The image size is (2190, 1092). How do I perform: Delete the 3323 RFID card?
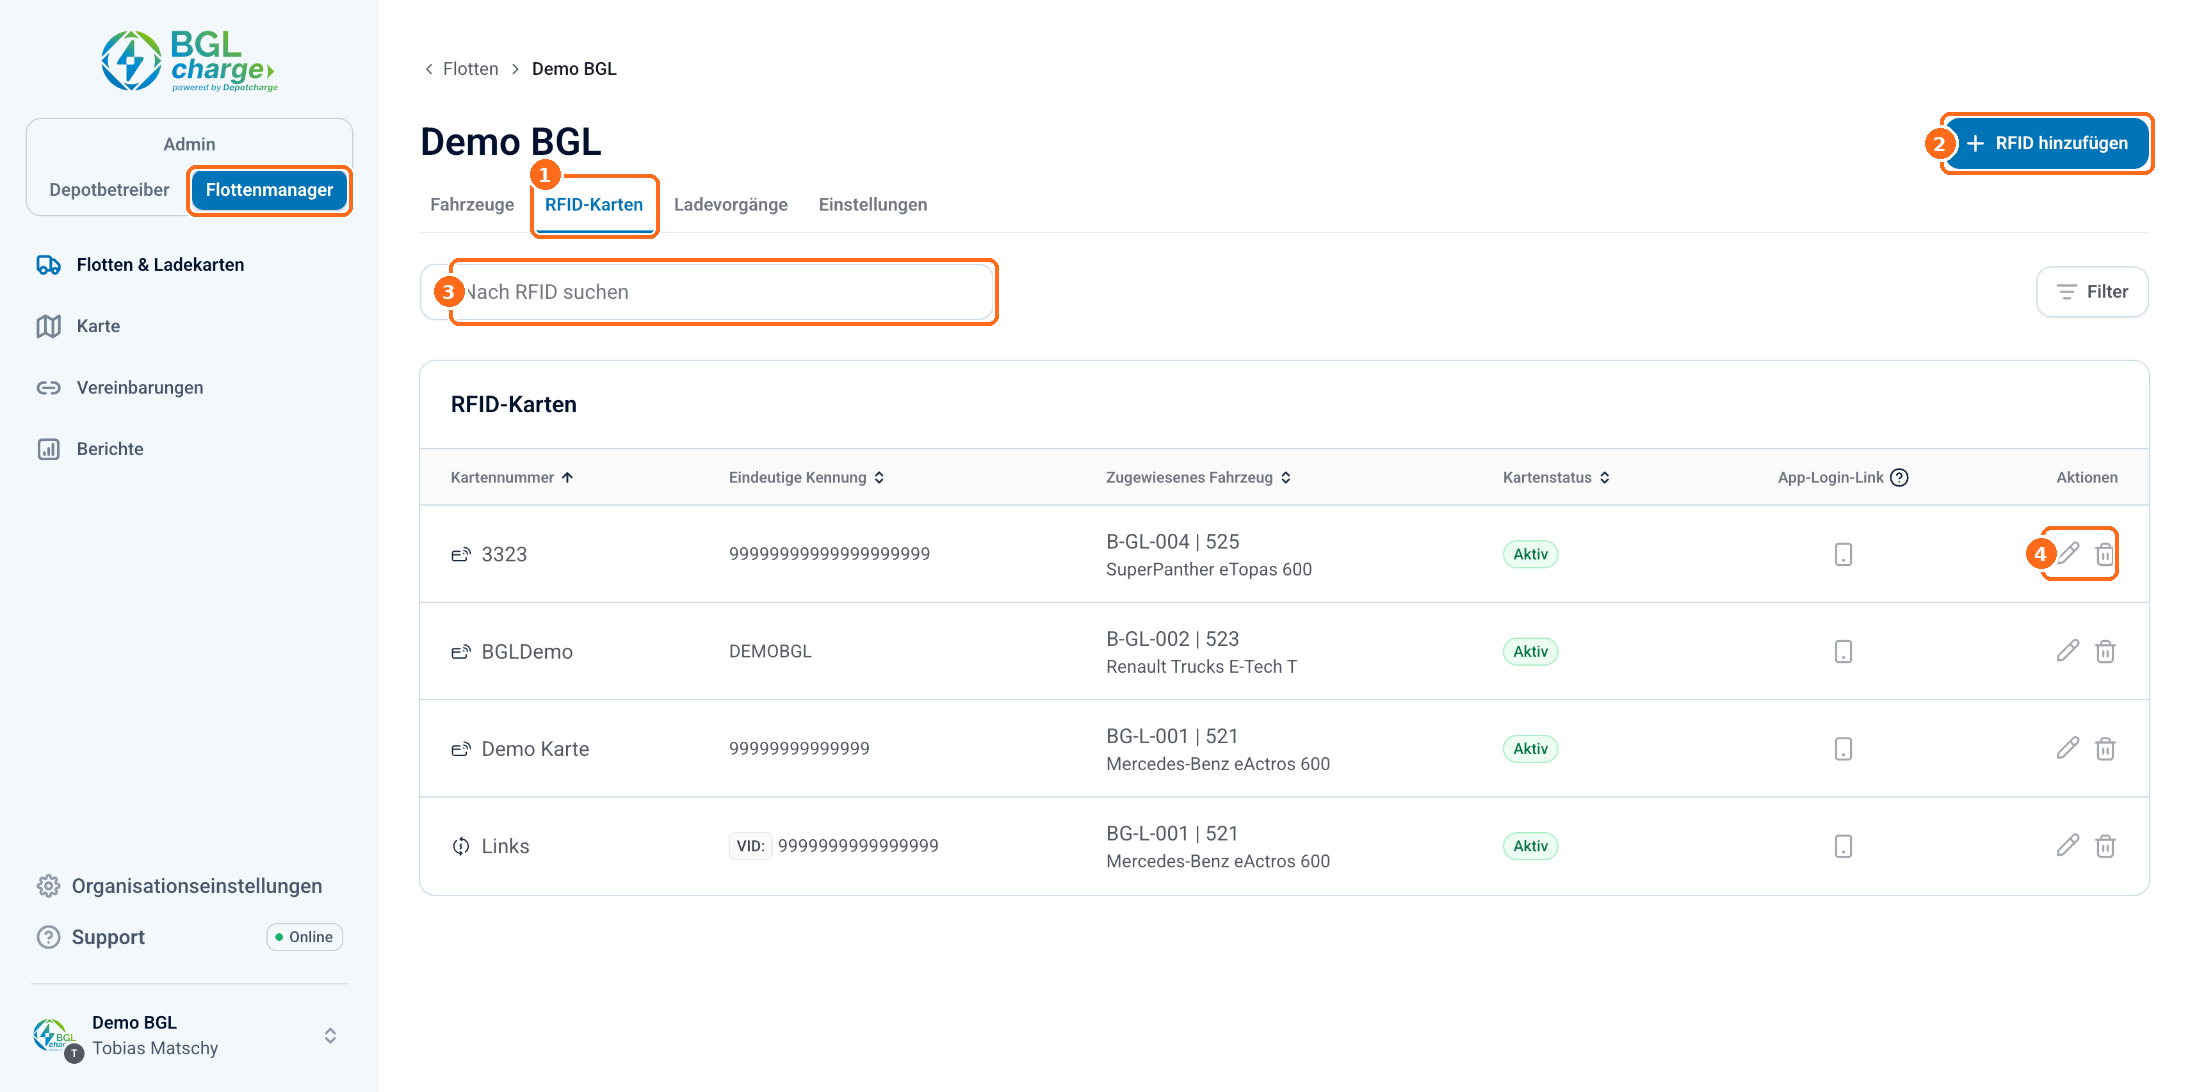2105,553
